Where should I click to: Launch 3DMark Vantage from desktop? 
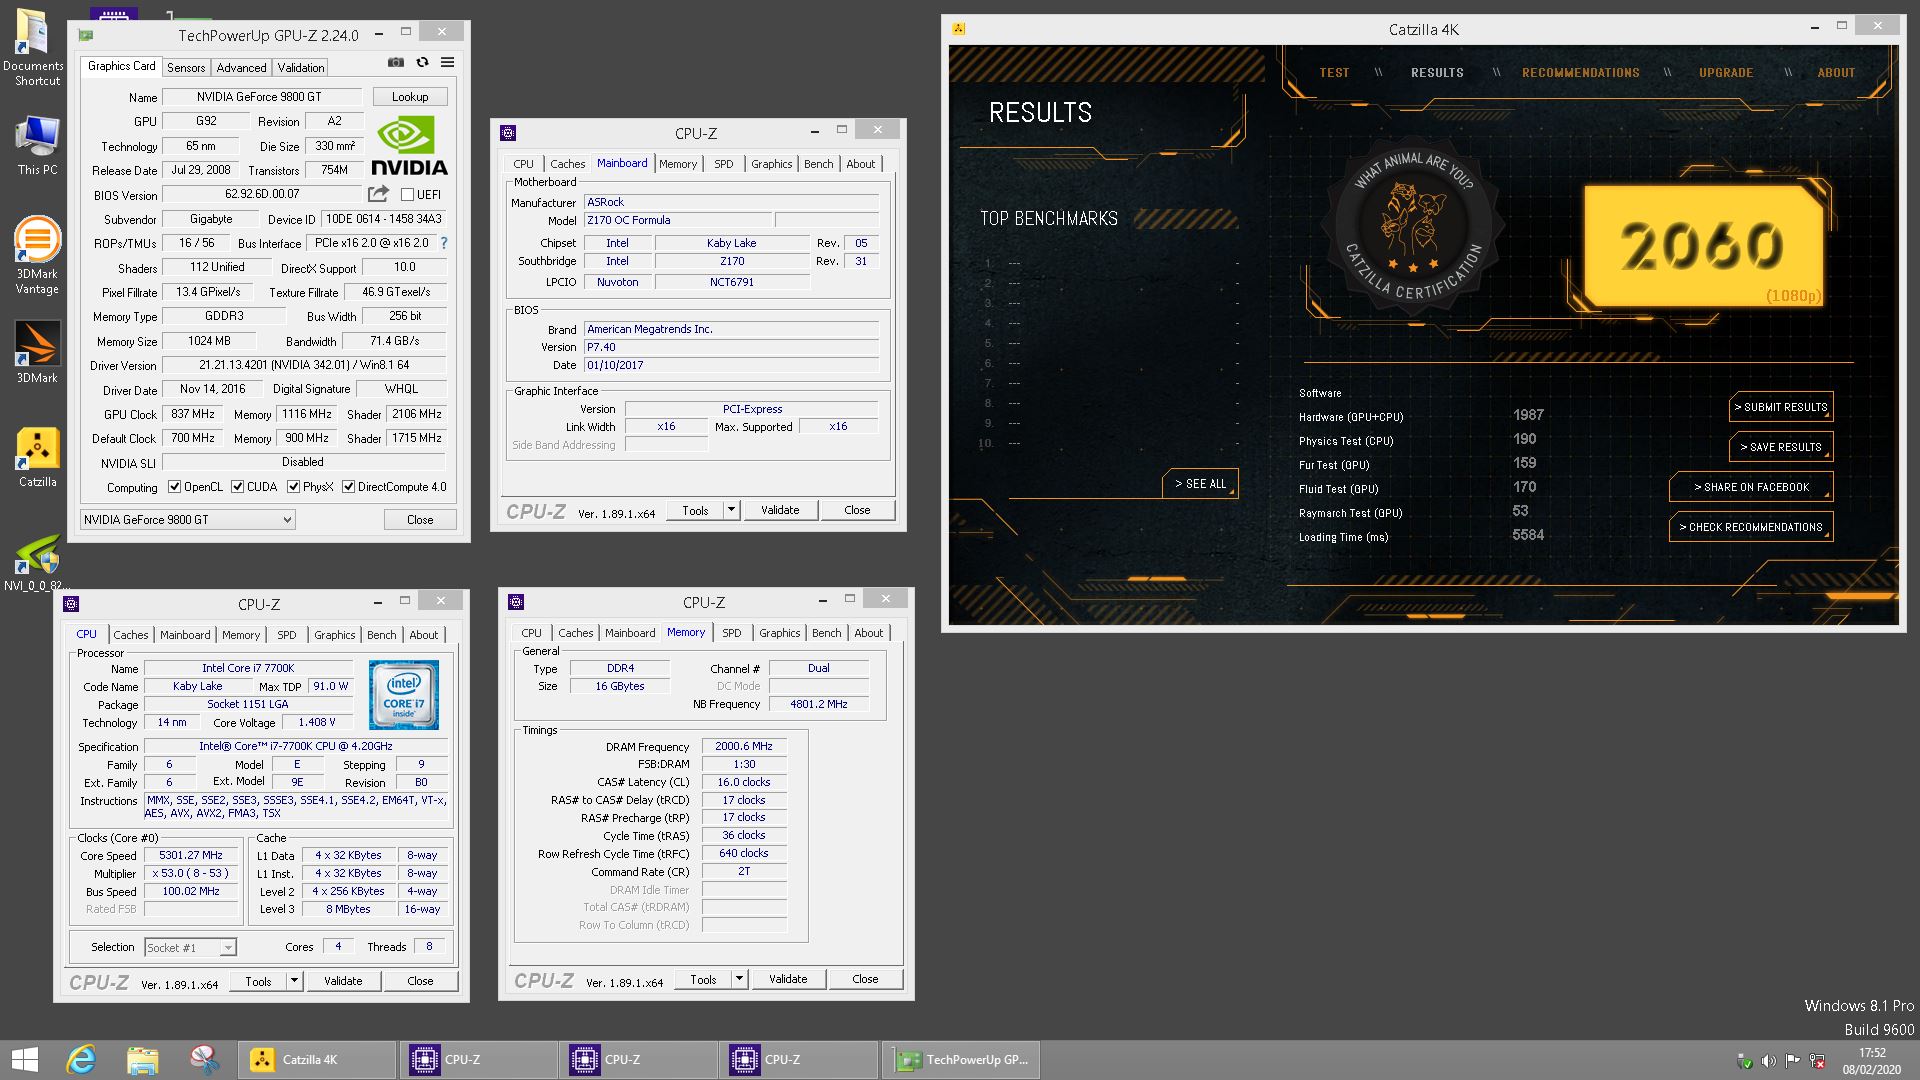(x=37, y=255)
